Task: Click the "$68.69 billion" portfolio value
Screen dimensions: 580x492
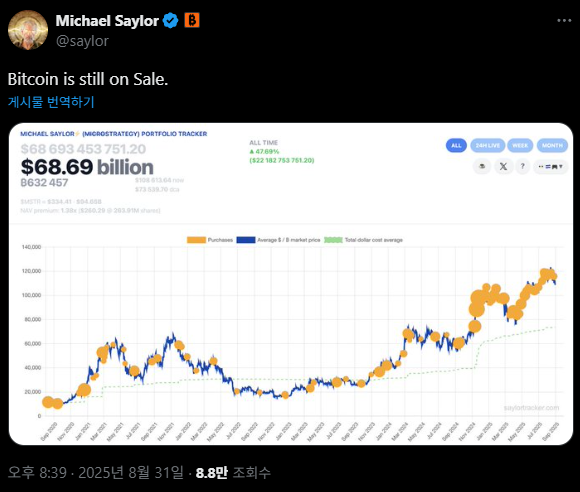Action: tap(87, 167)
